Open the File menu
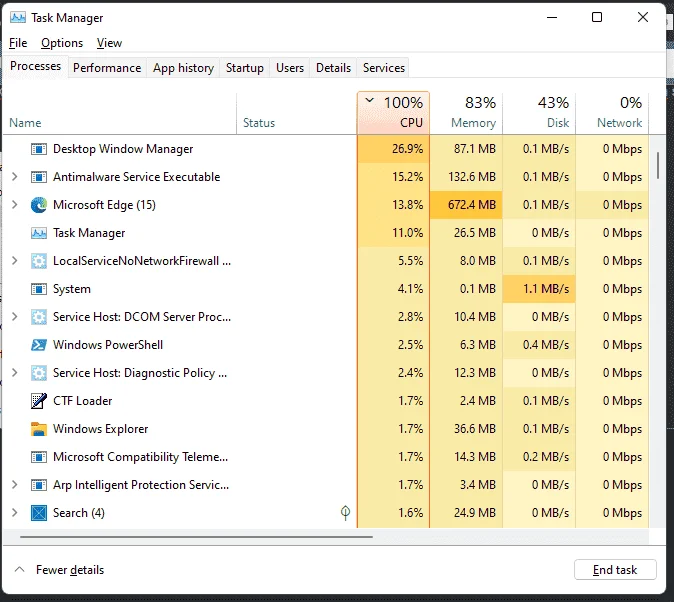This screenshot has height=602, width=674. point(18,43)
